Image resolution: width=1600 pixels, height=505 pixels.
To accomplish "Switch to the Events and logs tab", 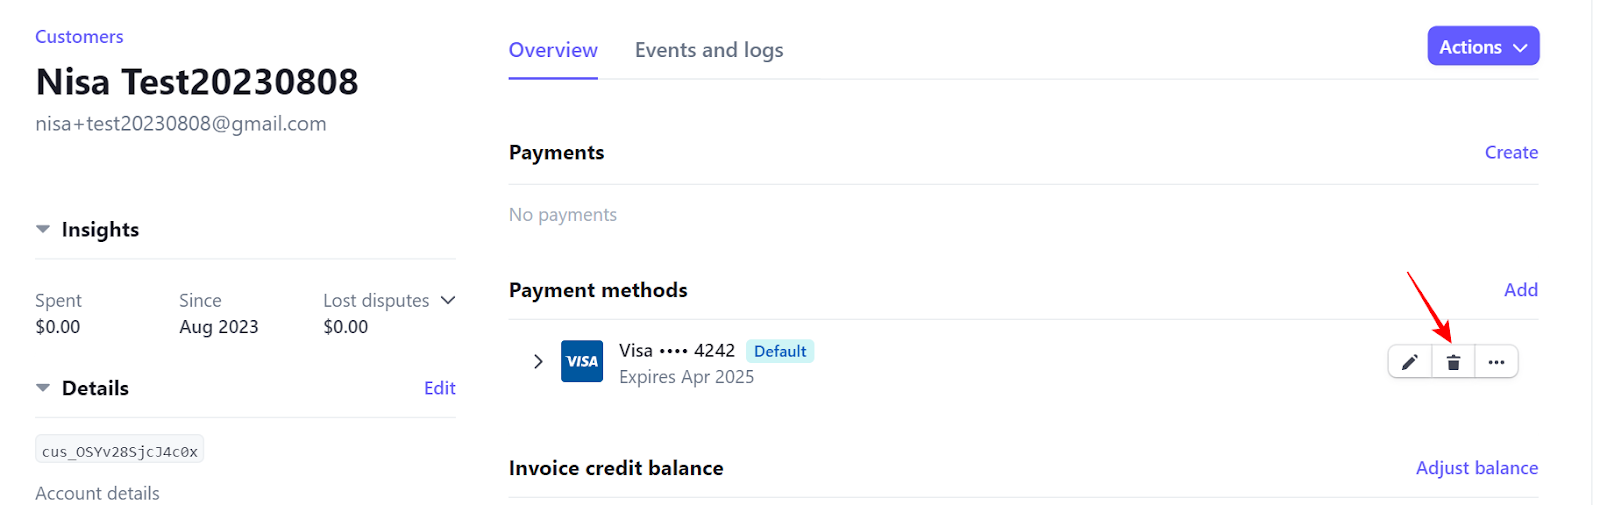I will click(709, 50).
